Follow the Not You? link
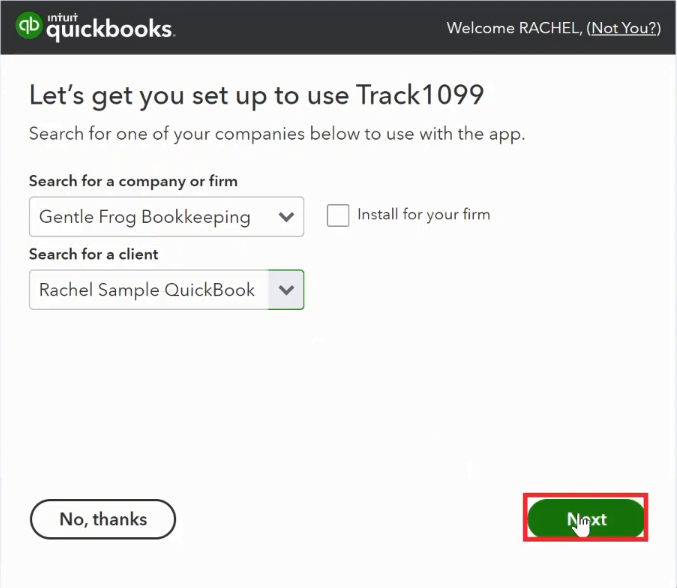Viewport: 677px width, 588px height. pyautogui.click(x=623, y=28)
